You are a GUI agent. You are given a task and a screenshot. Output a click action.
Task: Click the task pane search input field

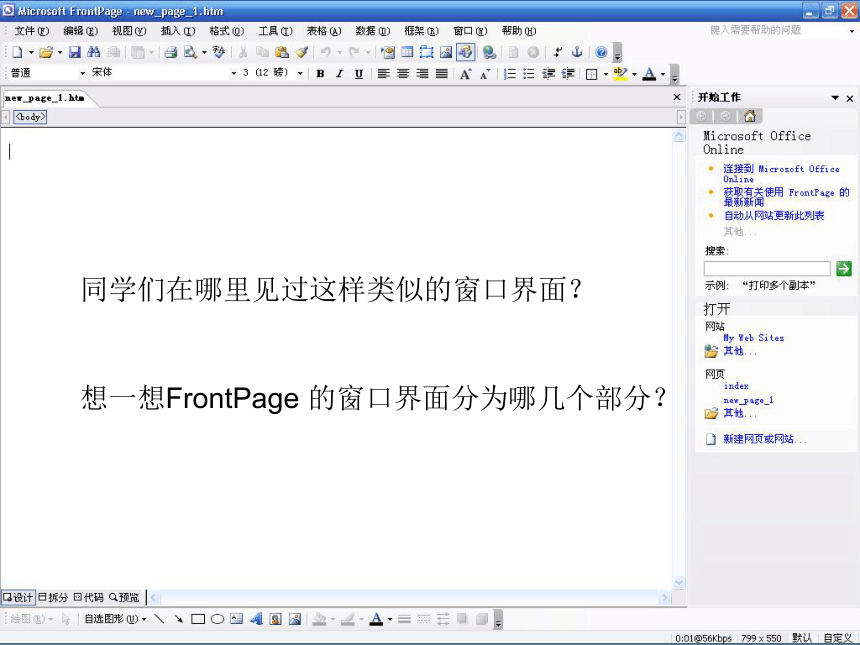[x=767, y=268]
